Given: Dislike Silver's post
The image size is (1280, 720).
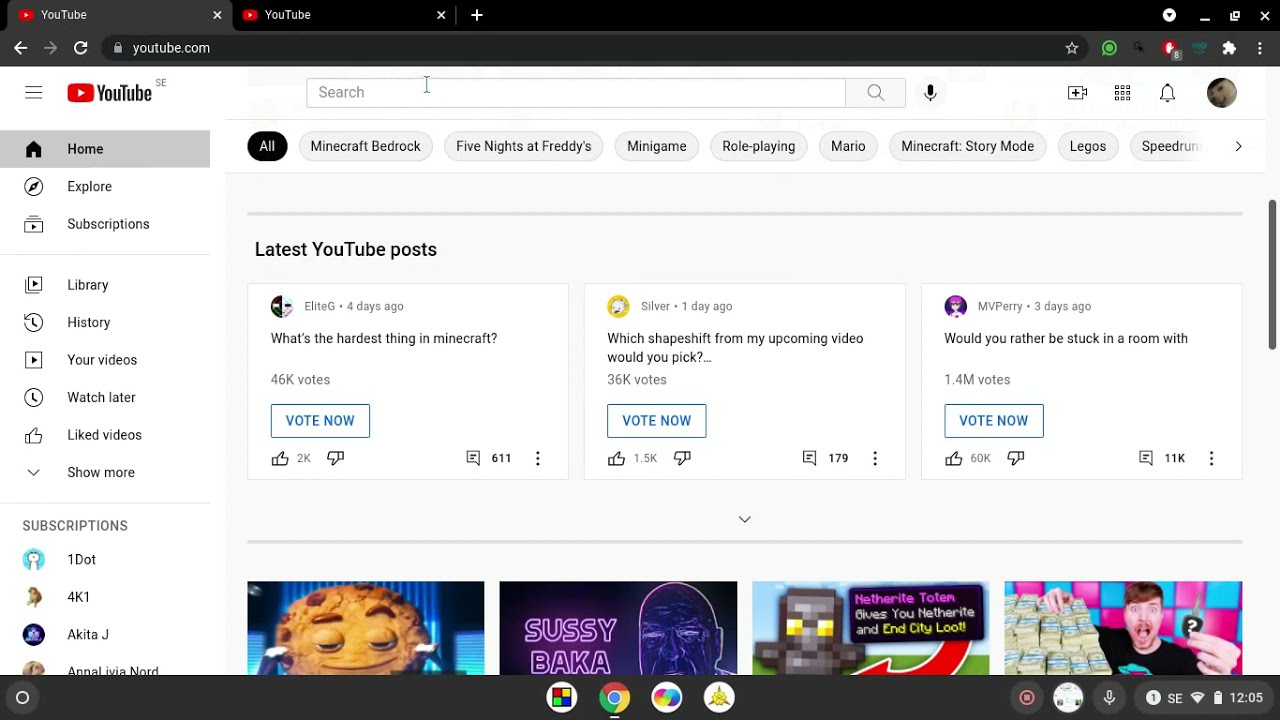Looking at the screenshot, I should pos(682,458).
